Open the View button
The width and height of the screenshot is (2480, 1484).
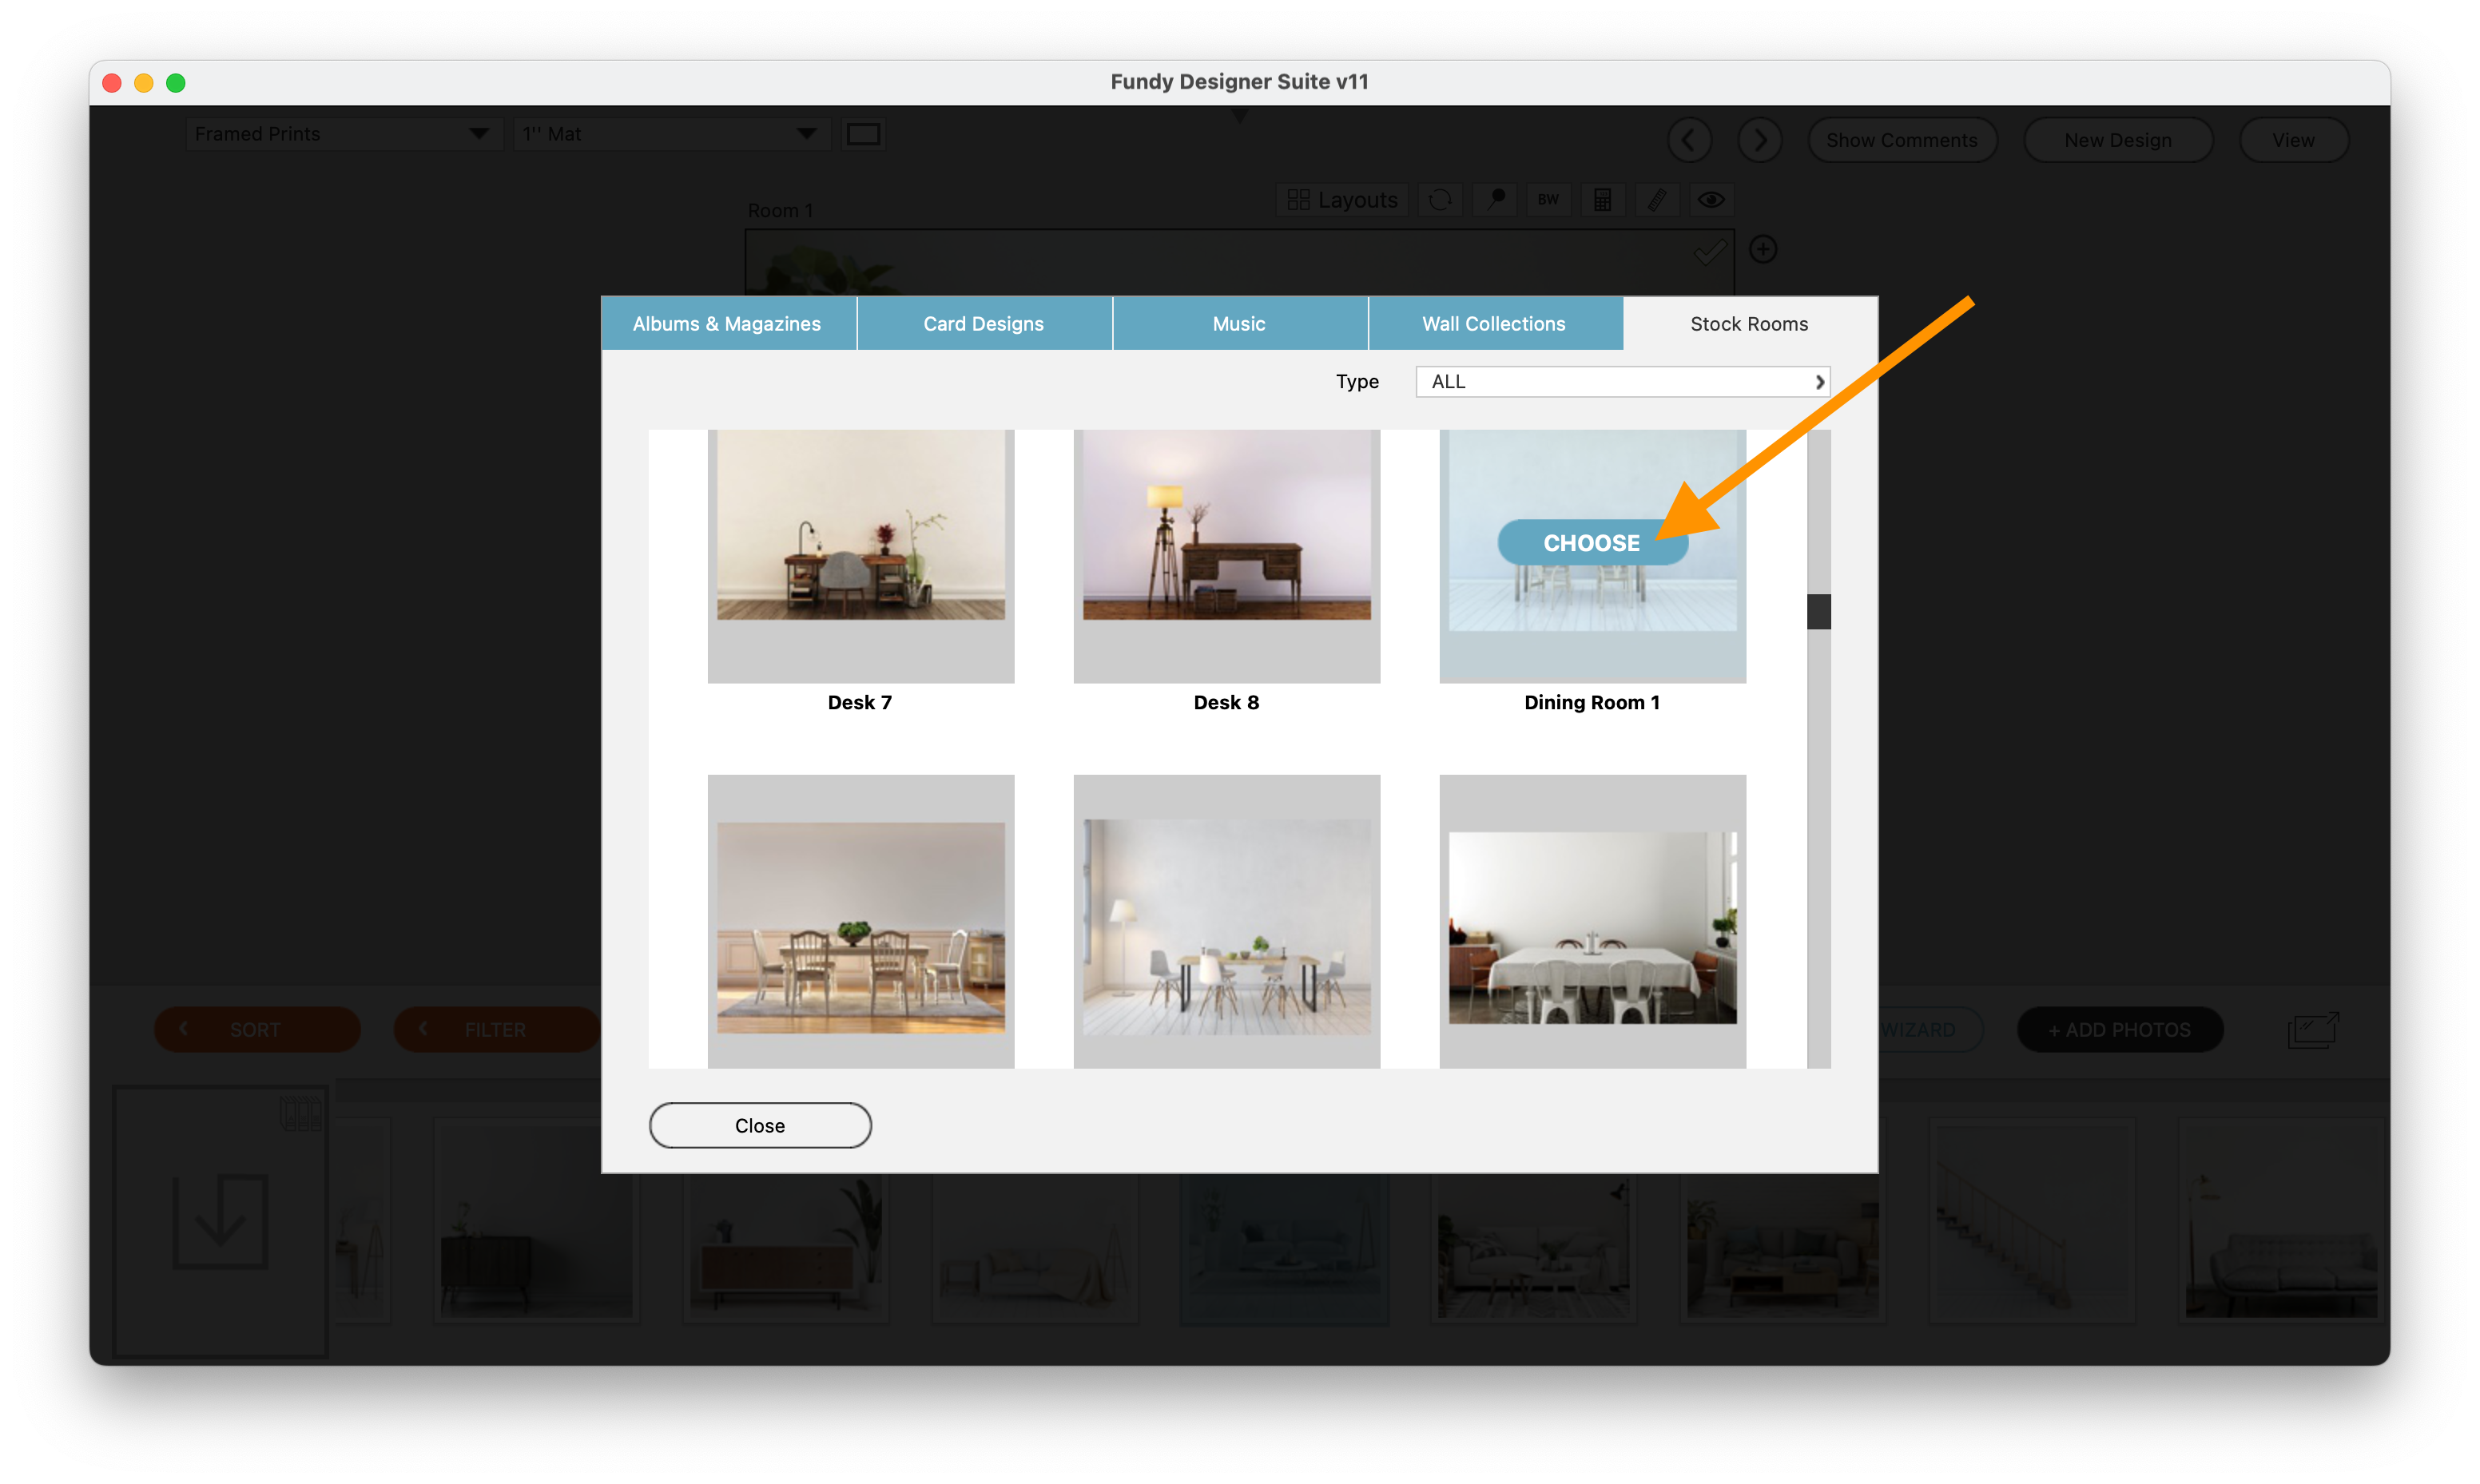pyautogui.click(x=2293, y=140)
